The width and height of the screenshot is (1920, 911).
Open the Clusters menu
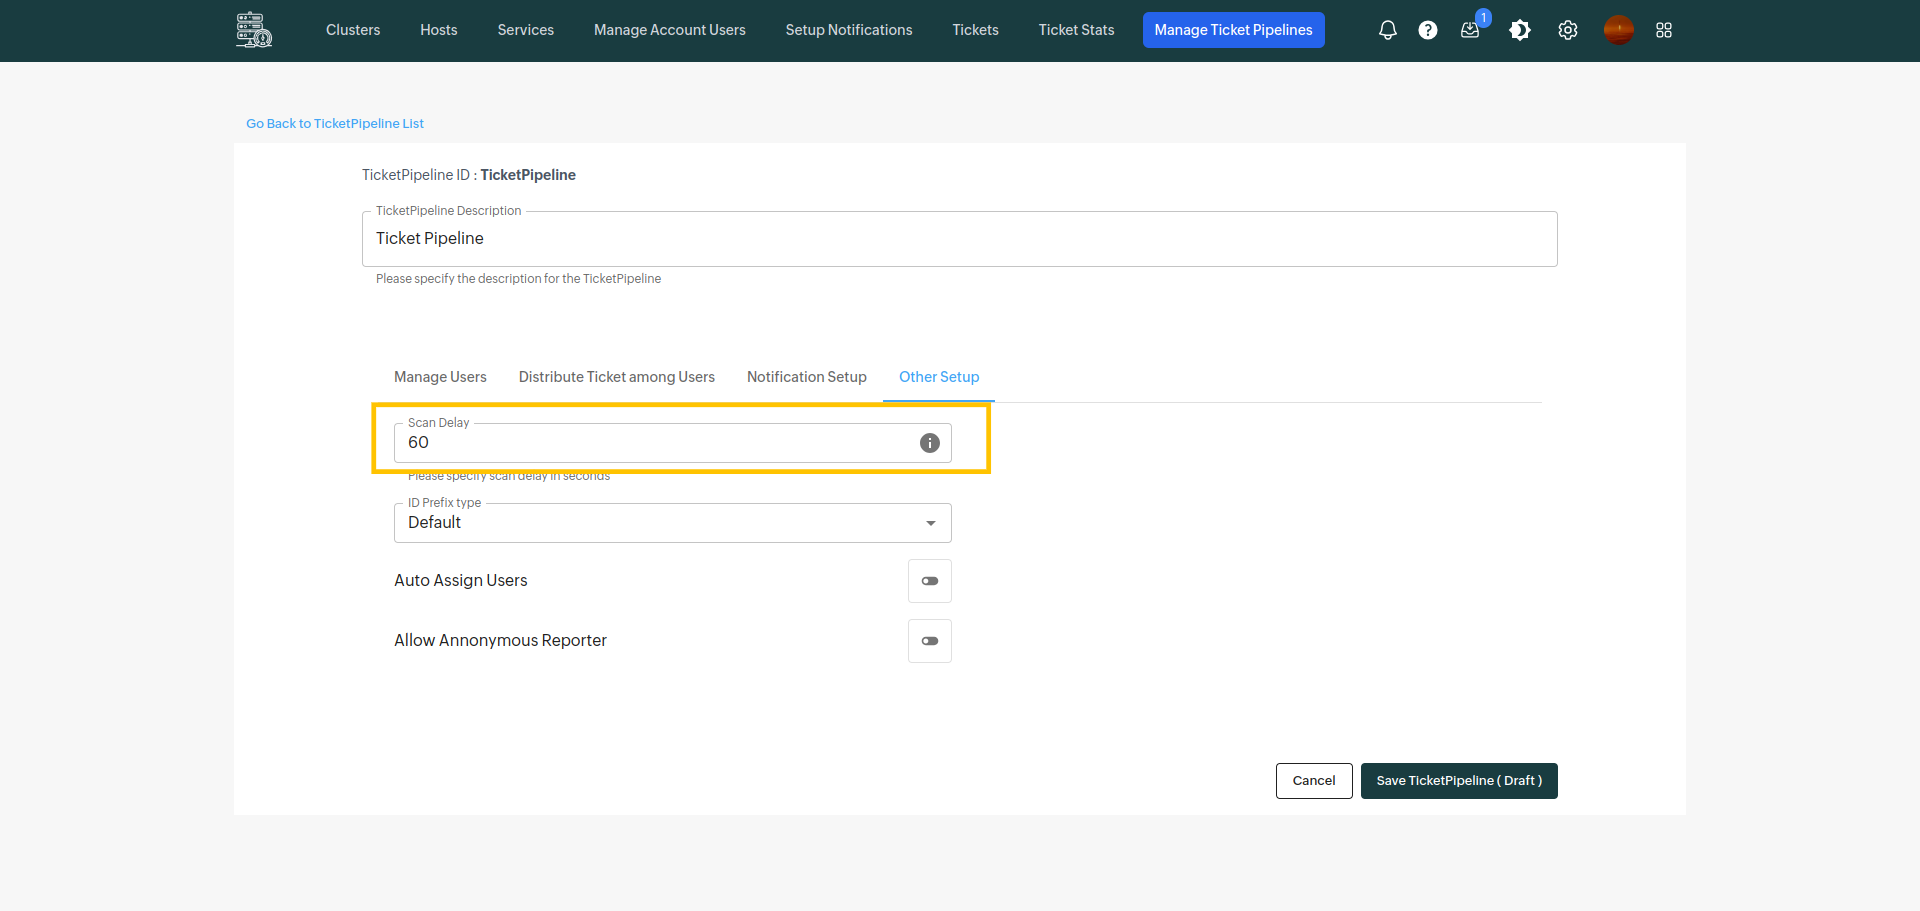(353, 30)
